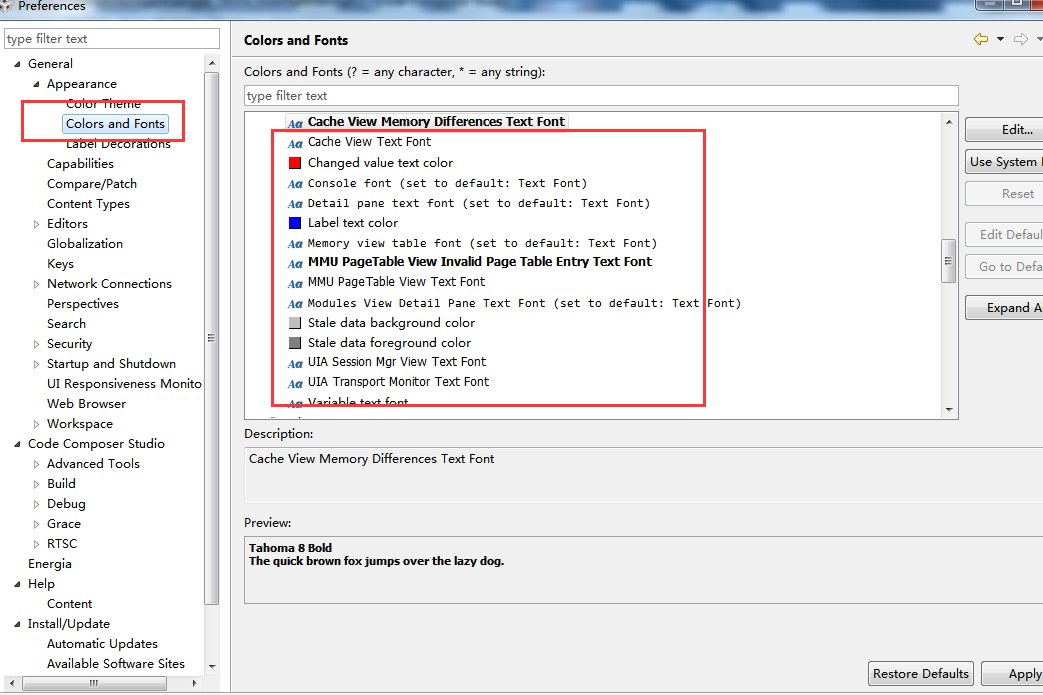Click the preferences tree filter text field
This screenshot has width=1043, height=695.
[112, 39]
